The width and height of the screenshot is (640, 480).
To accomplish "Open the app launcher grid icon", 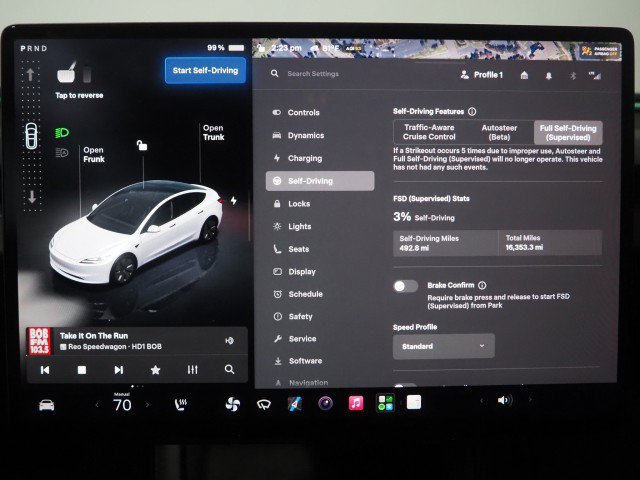I will (385, 403).
